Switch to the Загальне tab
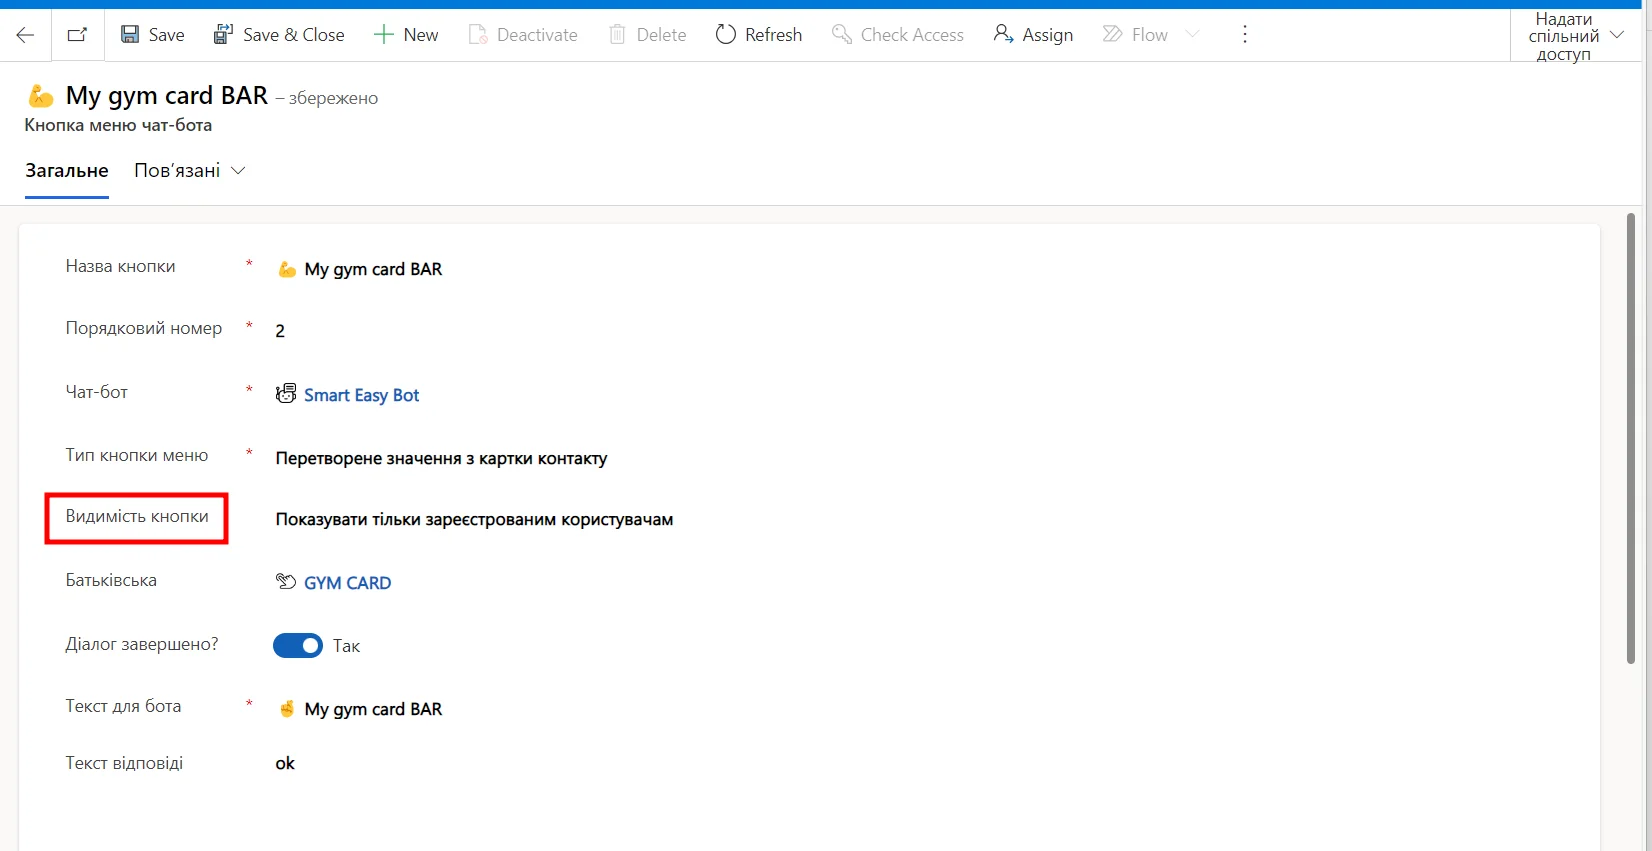This screenshot has height=851, width=1652. (67, 171)
